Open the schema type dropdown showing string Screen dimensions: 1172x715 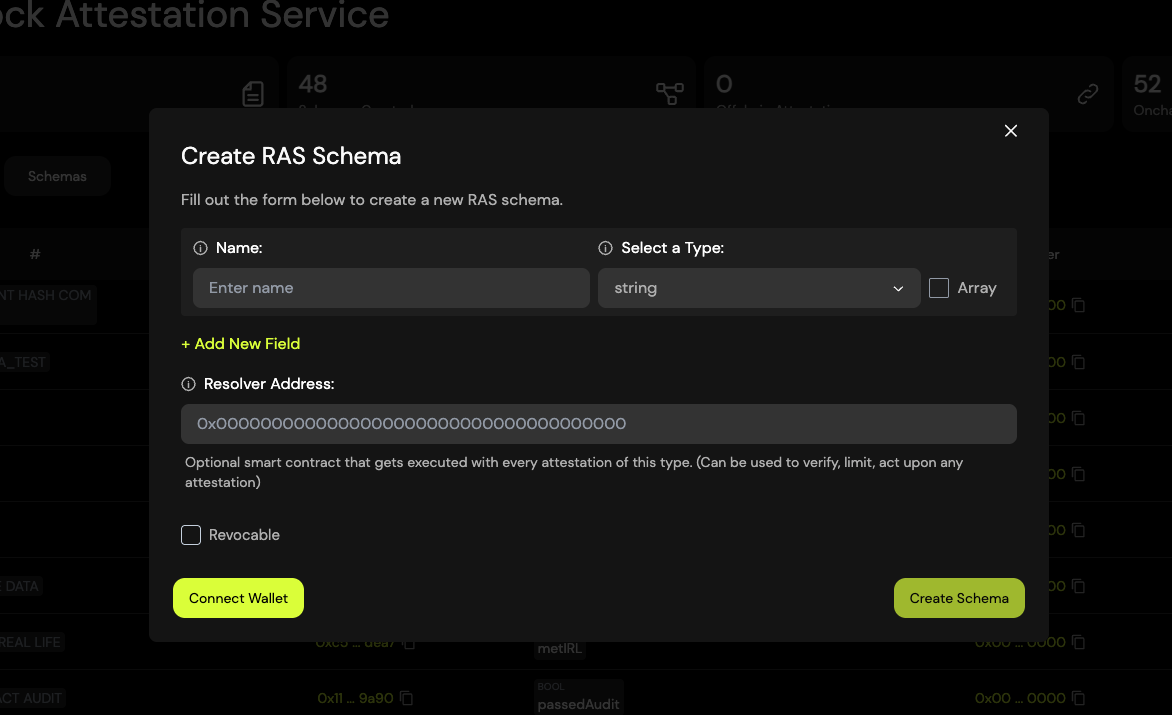[x=758, y=288]
